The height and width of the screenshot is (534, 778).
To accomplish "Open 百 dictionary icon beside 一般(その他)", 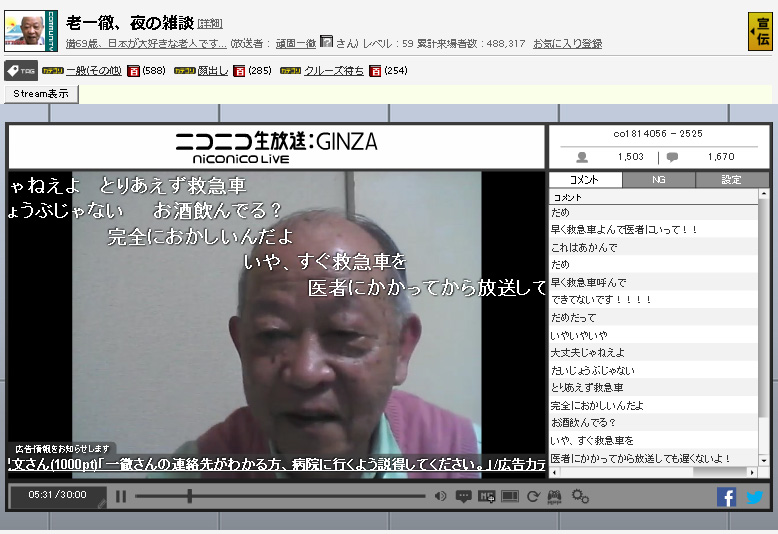I will point(133,71).
